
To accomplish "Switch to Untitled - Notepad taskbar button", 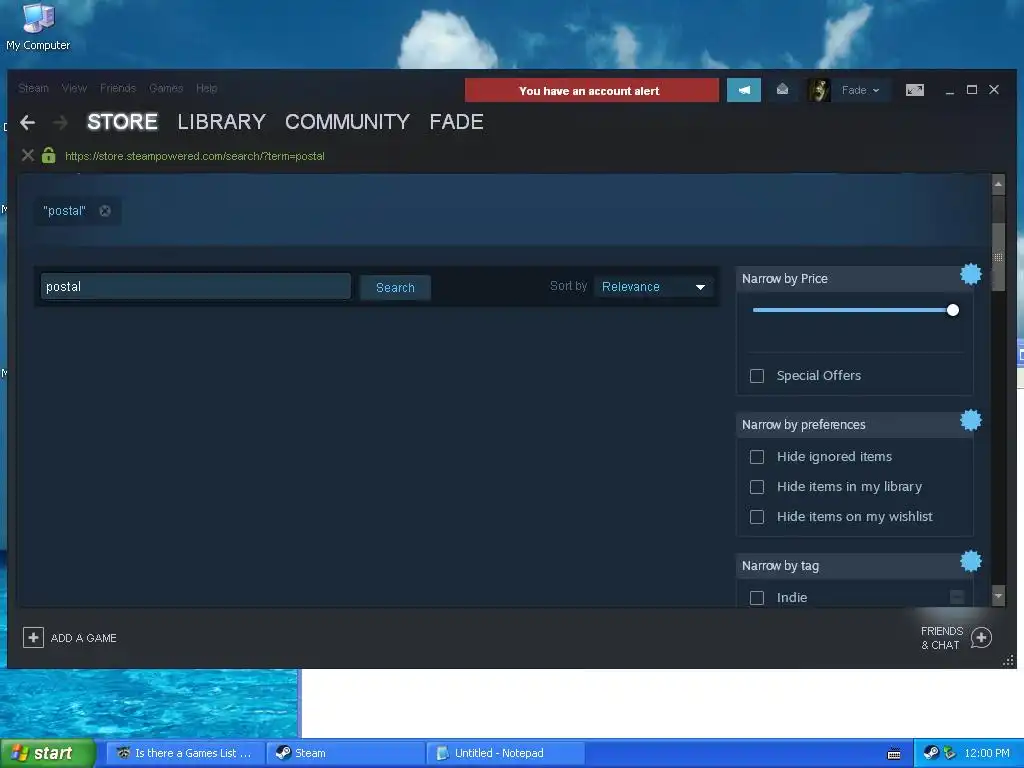I will (505, 753).
